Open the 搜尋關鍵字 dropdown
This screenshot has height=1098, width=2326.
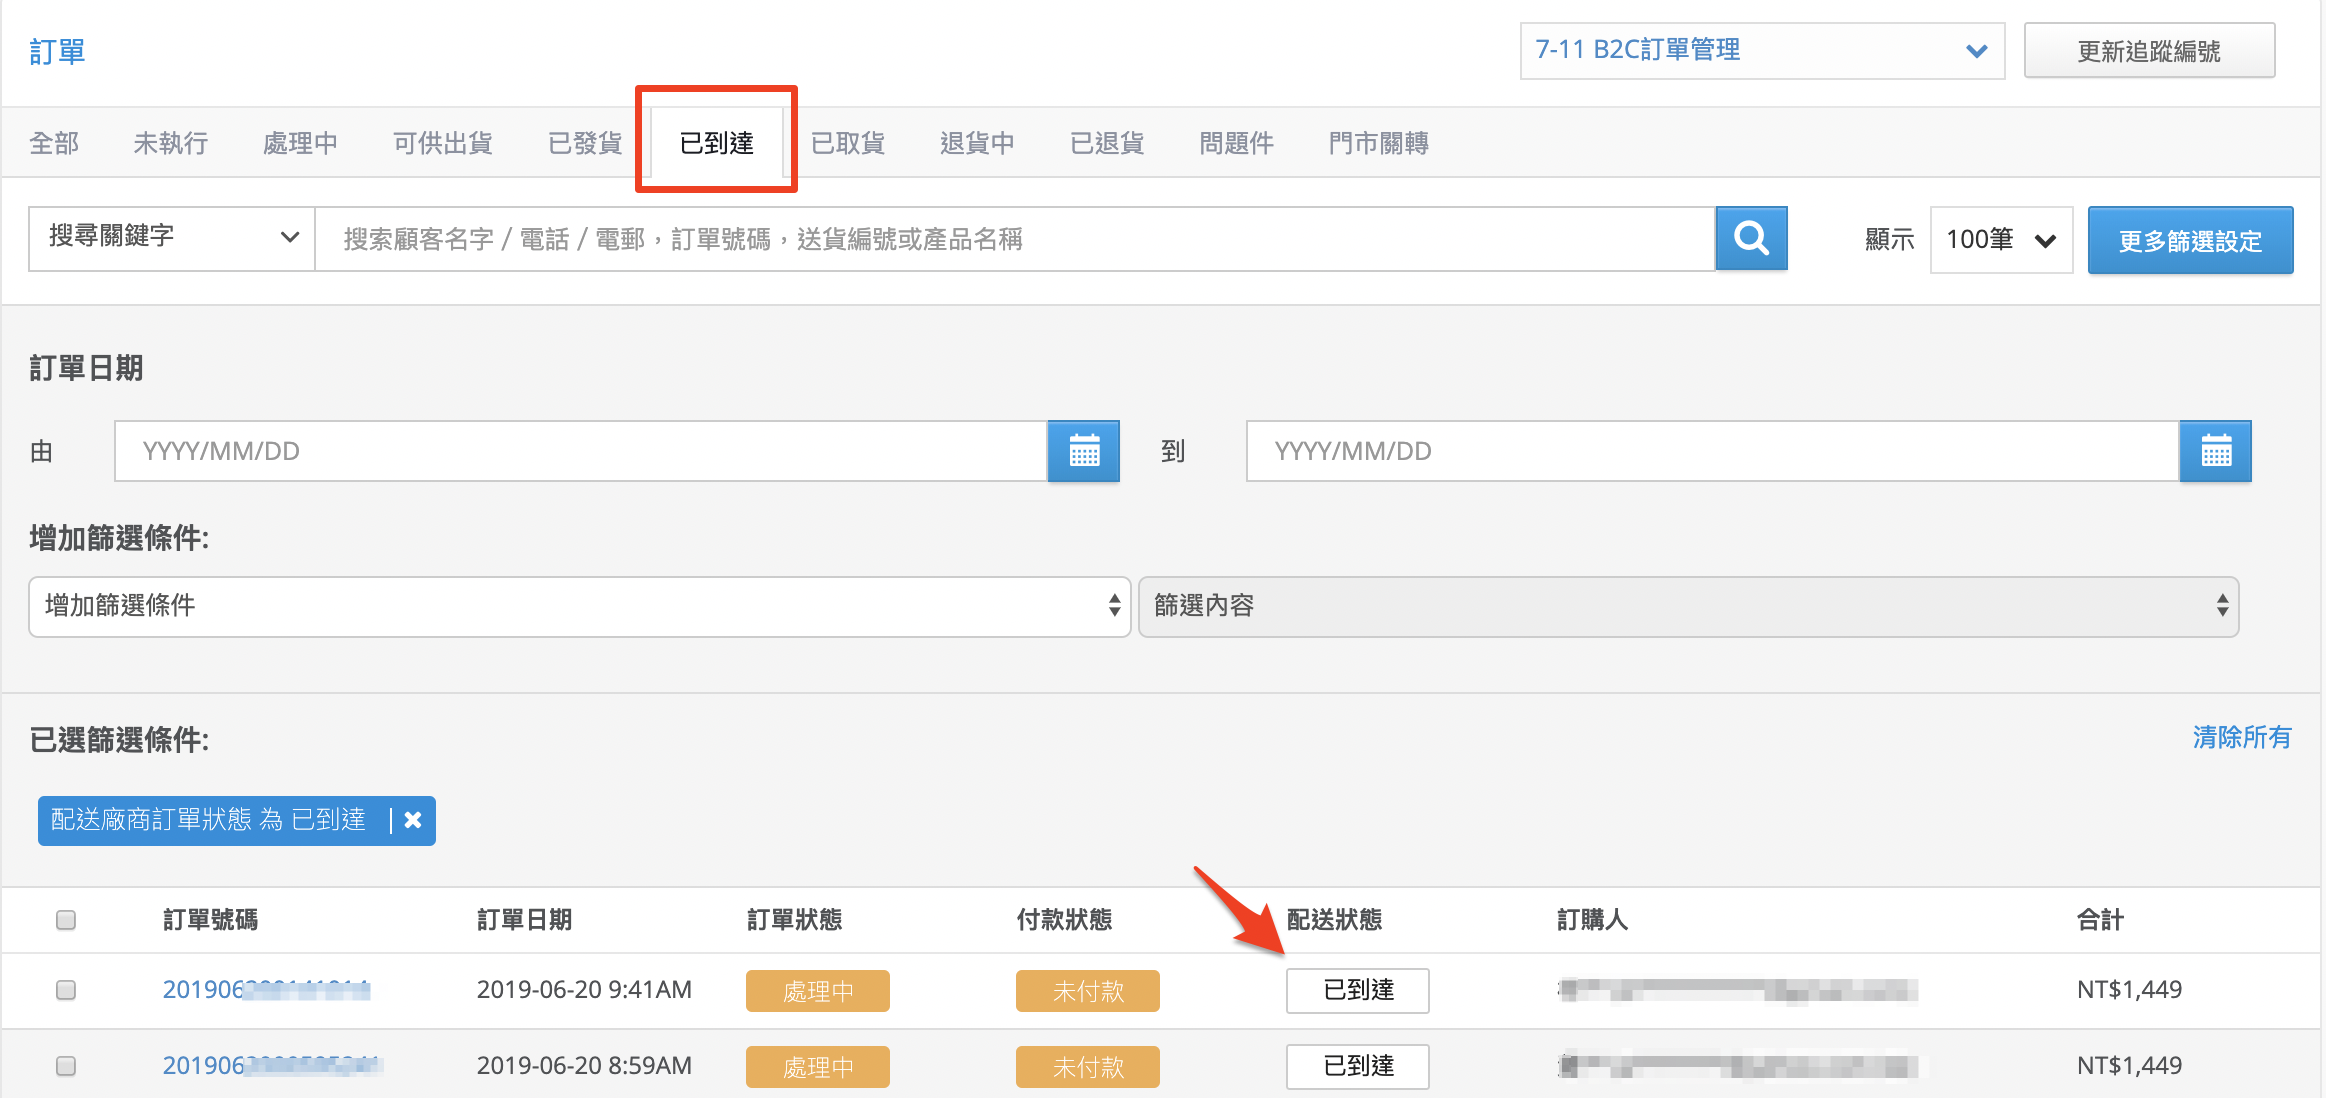click(172, 238)
